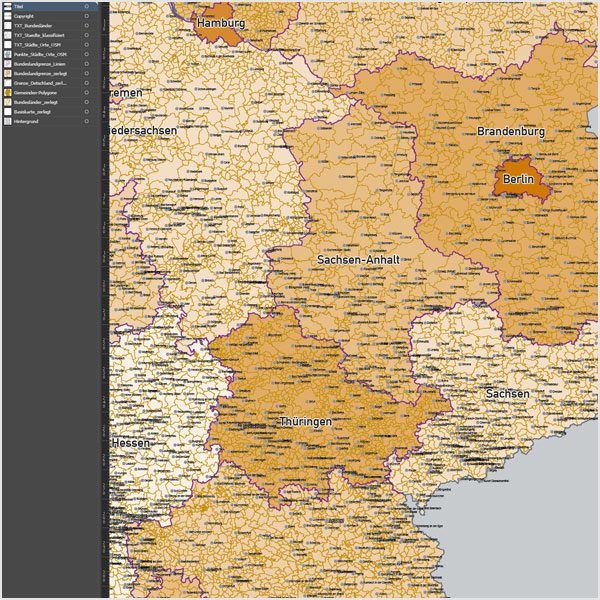This screenshot has height=600, width=600.
Task: Click target circle for Basiskarte_zerlegt layer
Action: point(87,111)
